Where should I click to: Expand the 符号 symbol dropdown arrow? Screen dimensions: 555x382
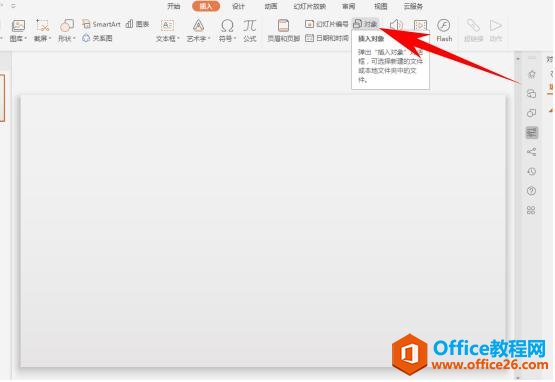(x=235, y=39)
